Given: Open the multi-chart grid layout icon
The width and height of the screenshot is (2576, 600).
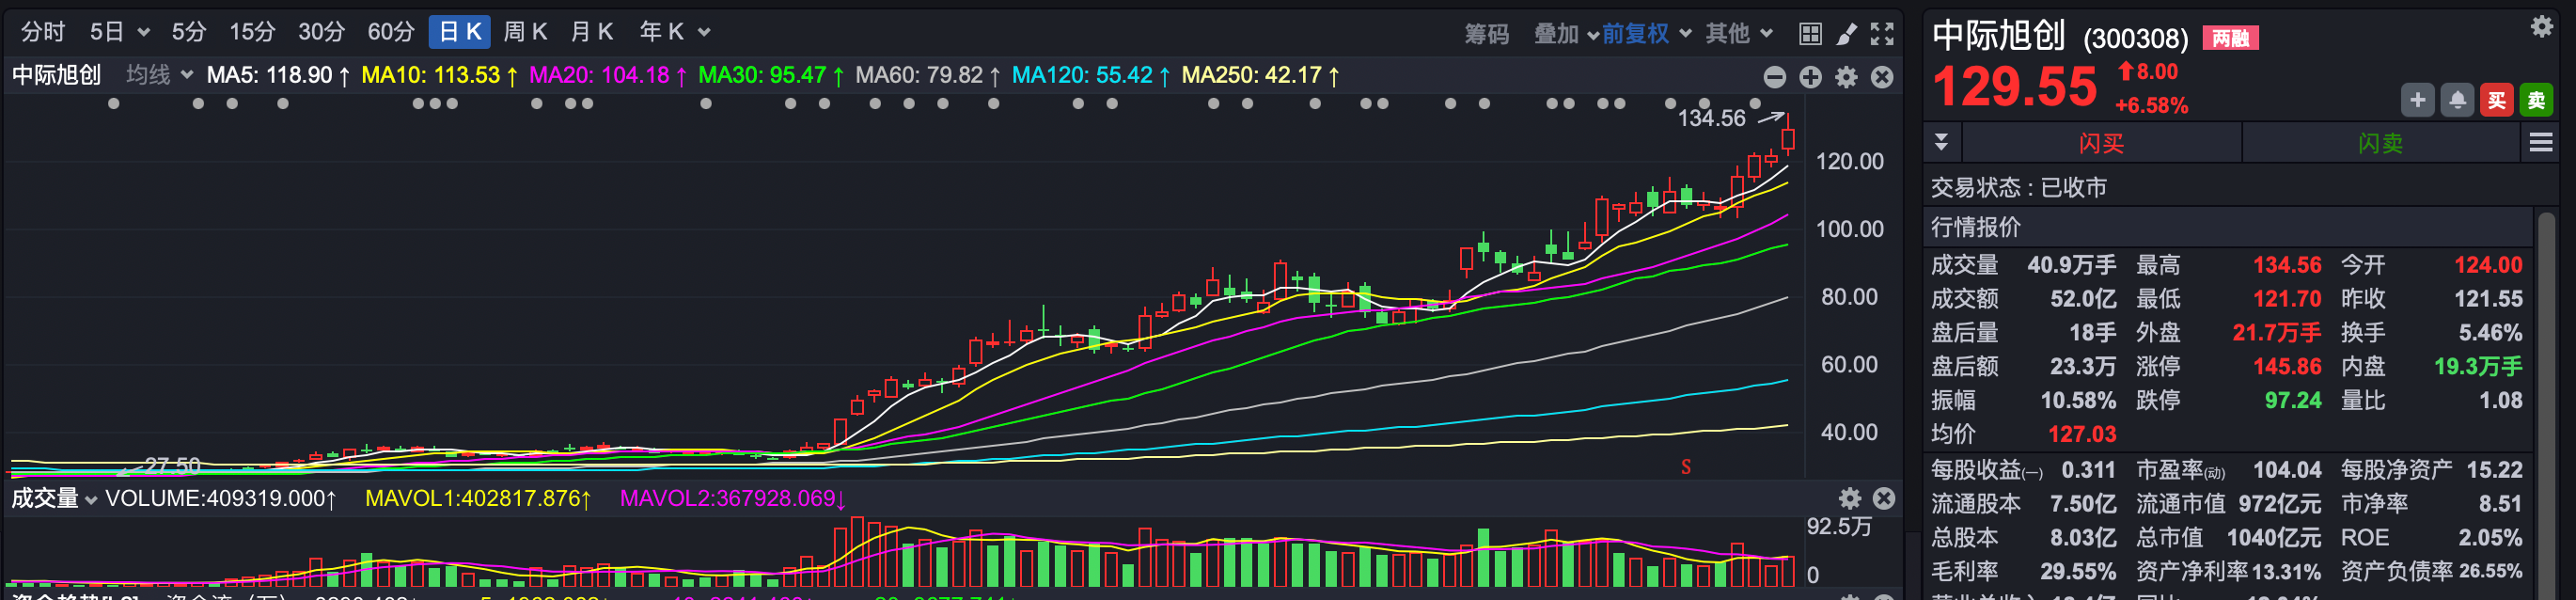Looking at the screenshot, I should click(x=1810, y=34).
